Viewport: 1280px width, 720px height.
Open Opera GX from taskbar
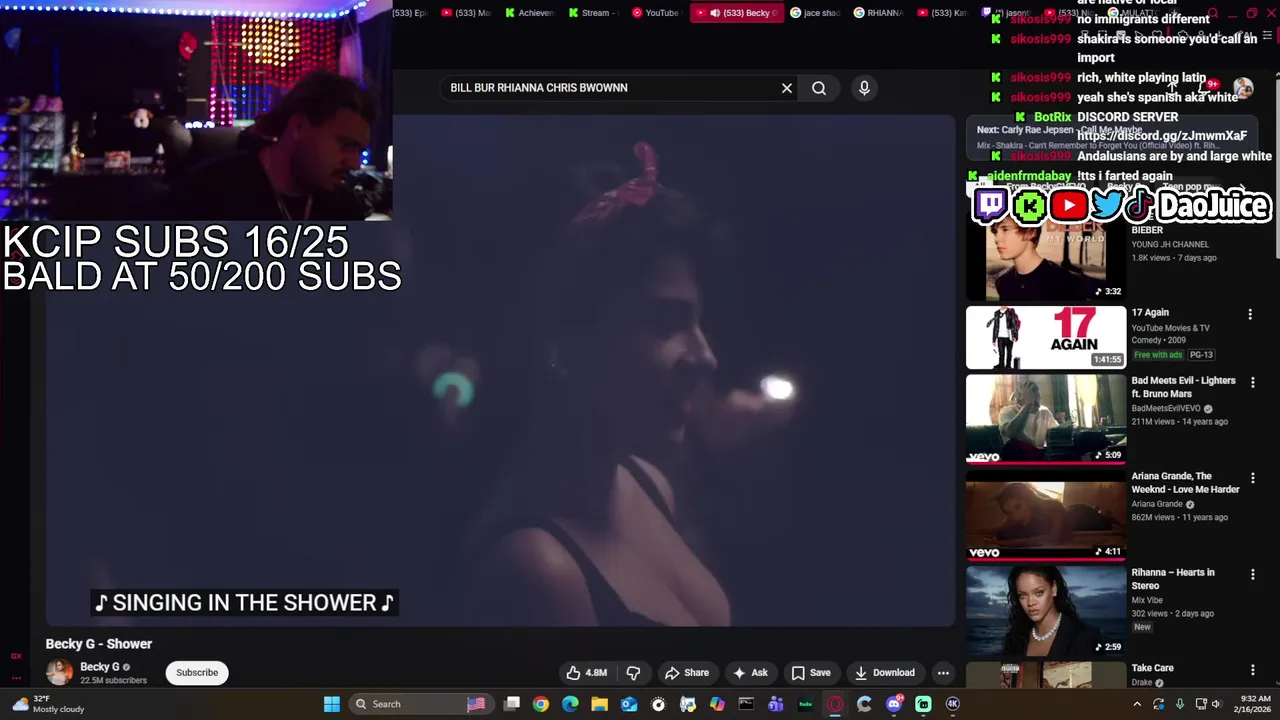click(835, 704)
